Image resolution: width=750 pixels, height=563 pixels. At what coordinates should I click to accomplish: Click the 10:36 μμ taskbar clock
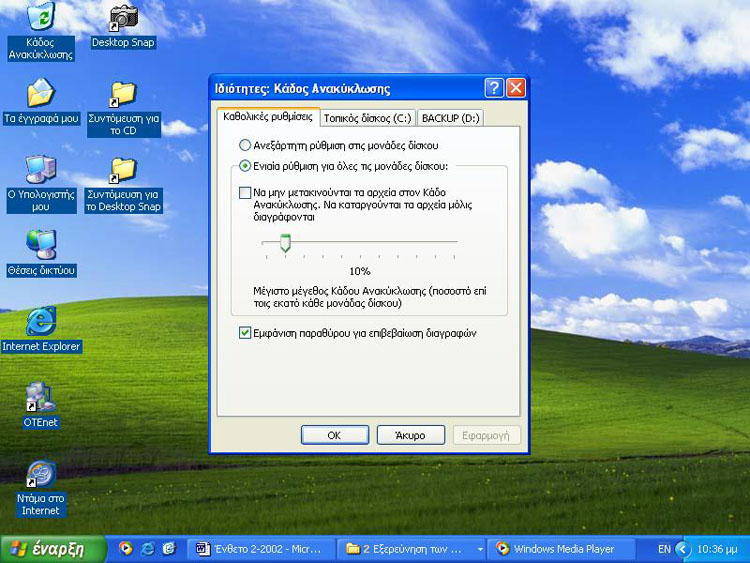point(717,549)
